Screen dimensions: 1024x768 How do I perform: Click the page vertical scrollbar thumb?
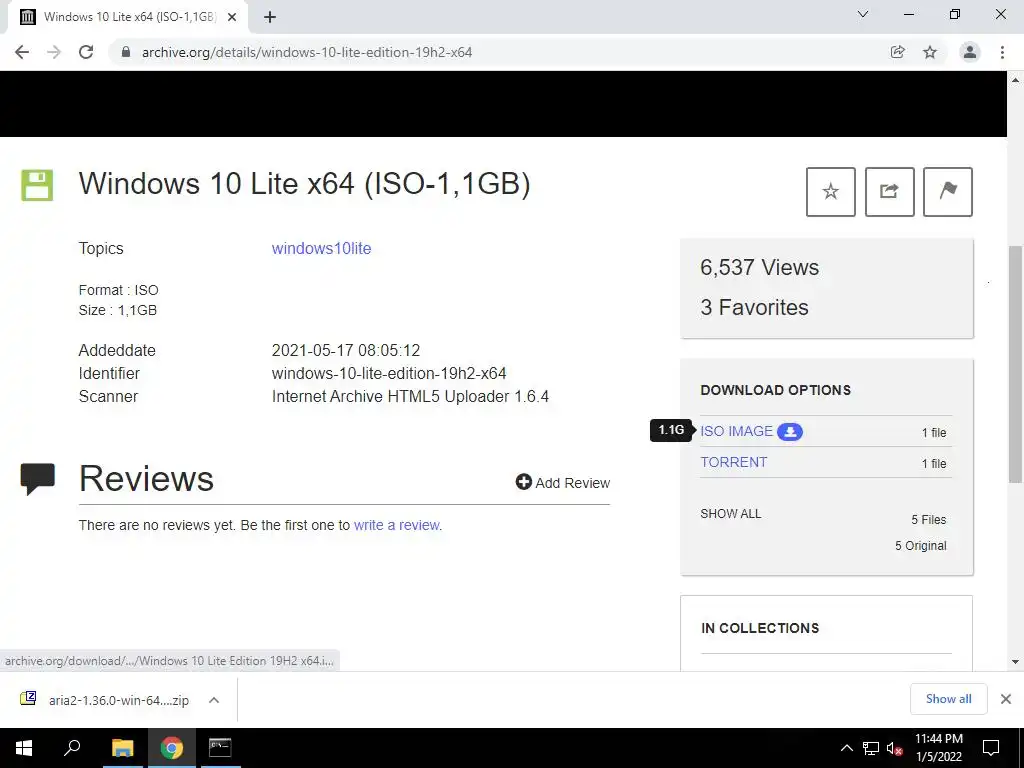1015,364
